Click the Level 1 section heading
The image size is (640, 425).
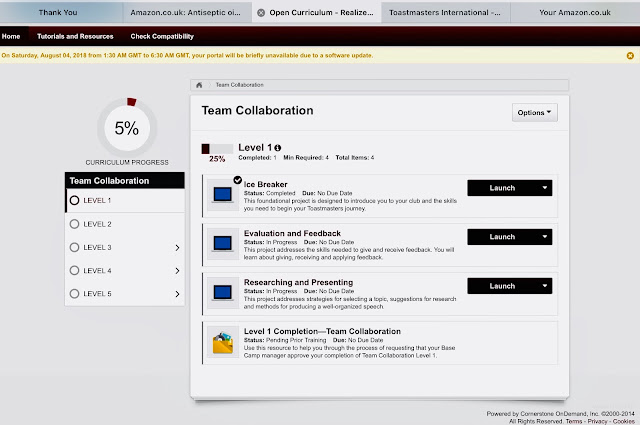(x=255, y=147)
